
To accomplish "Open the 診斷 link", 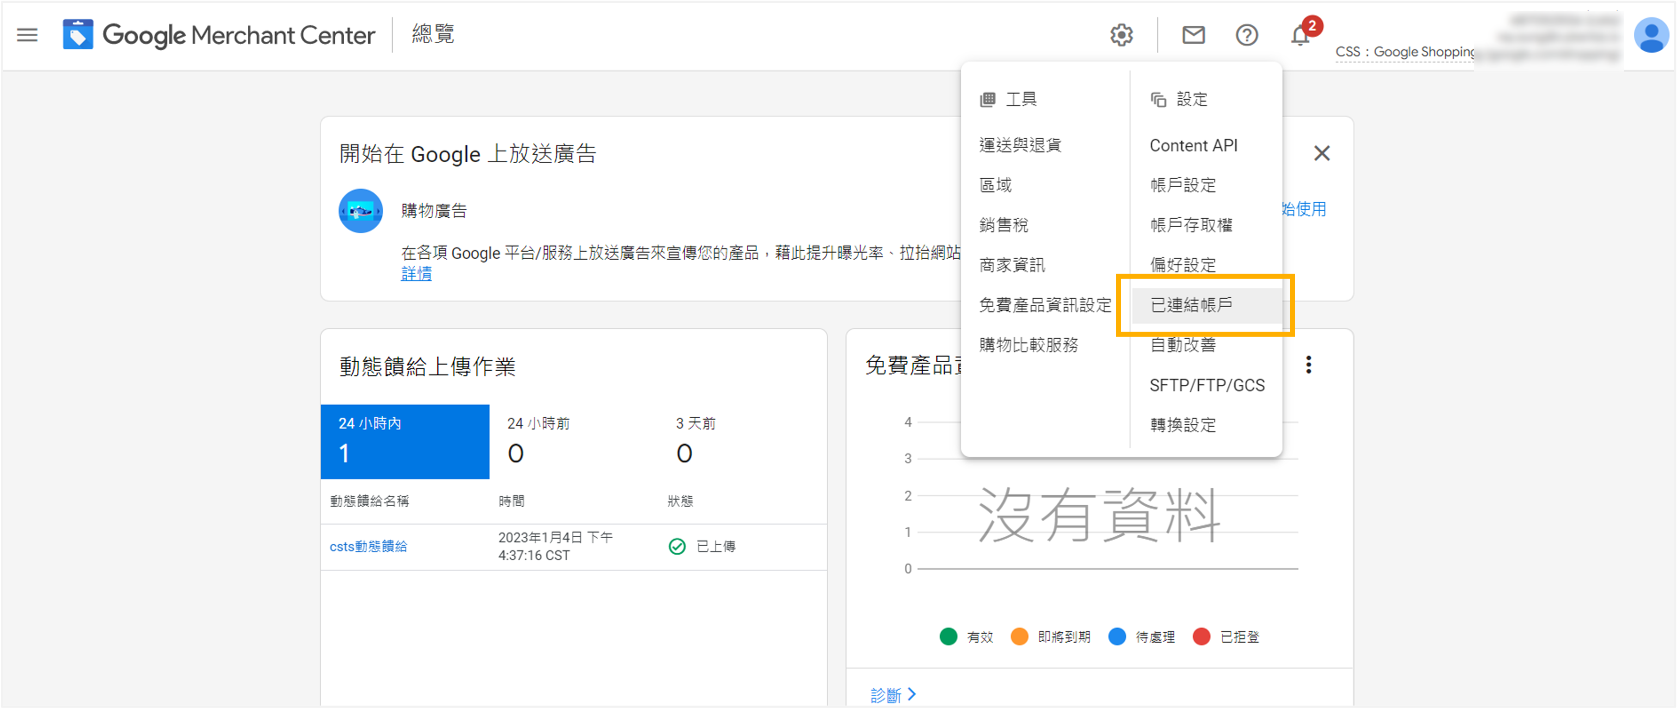I will [893, 695].
